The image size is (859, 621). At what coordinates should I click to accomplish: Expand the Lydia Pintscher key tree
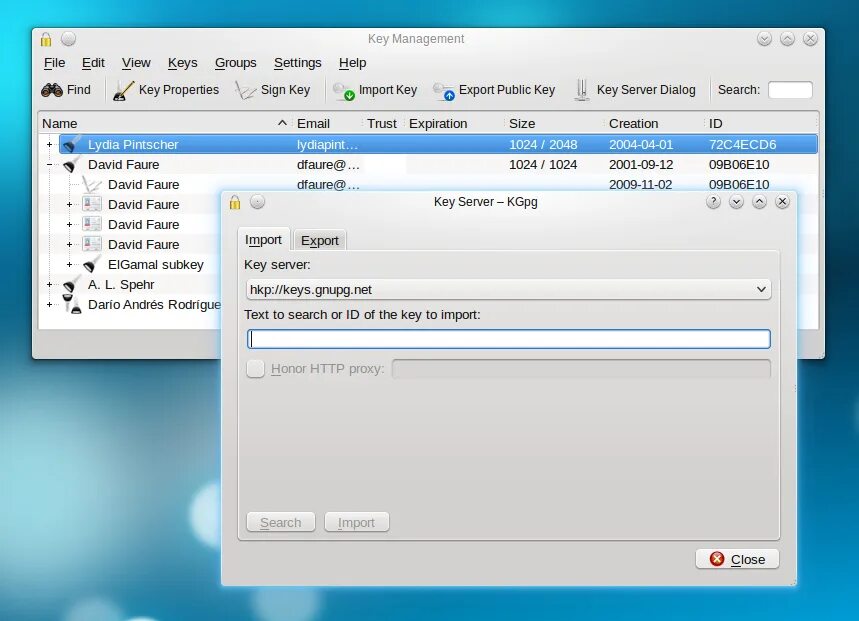point(49,145)
